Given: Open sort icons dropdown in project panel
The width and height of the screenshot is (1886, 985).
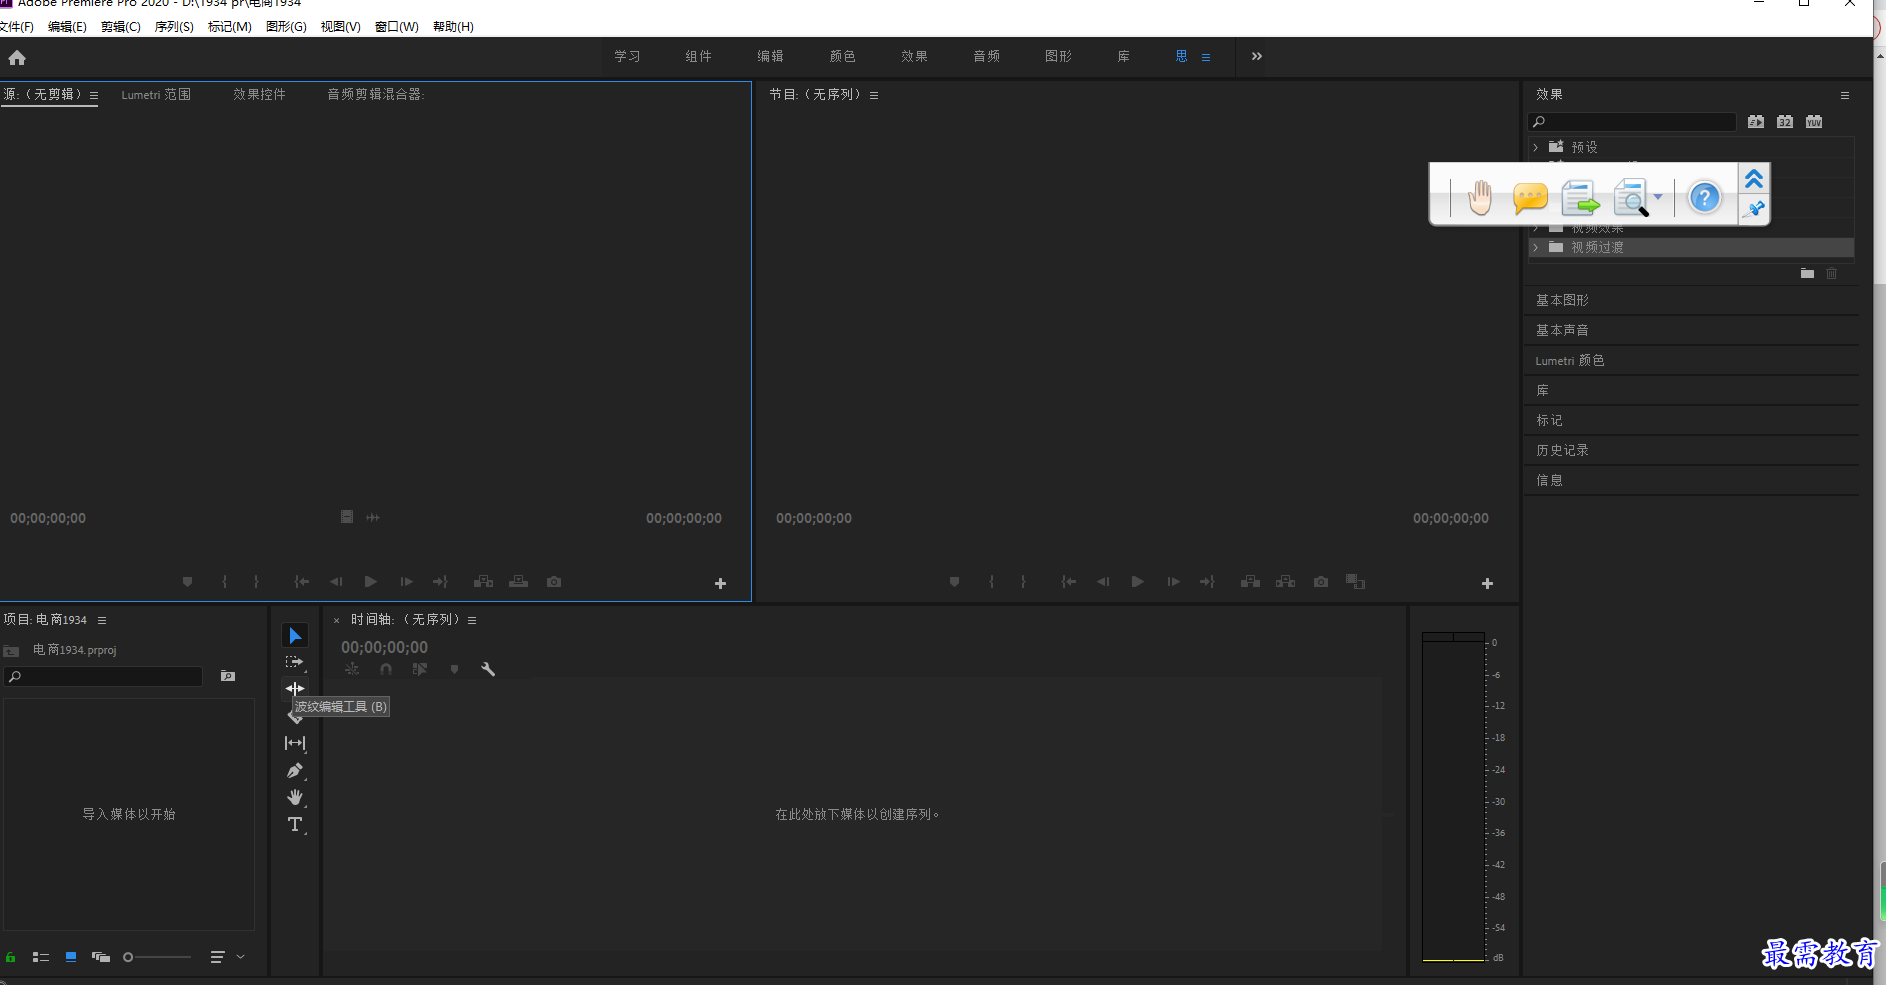Looking at the screenshot, I should tap(227, 957).
